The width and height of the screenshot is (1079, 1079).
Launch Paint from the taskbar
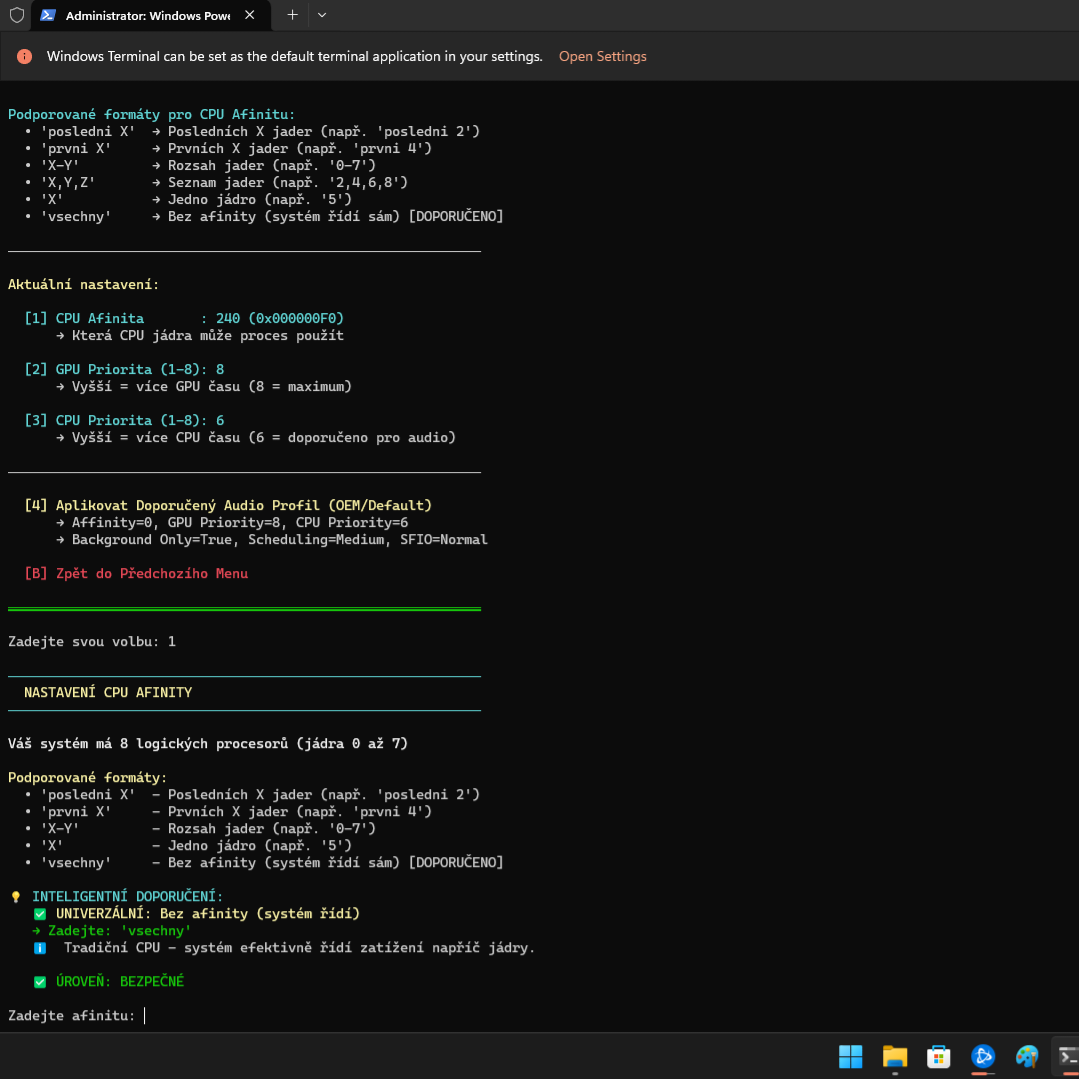1027,1056
